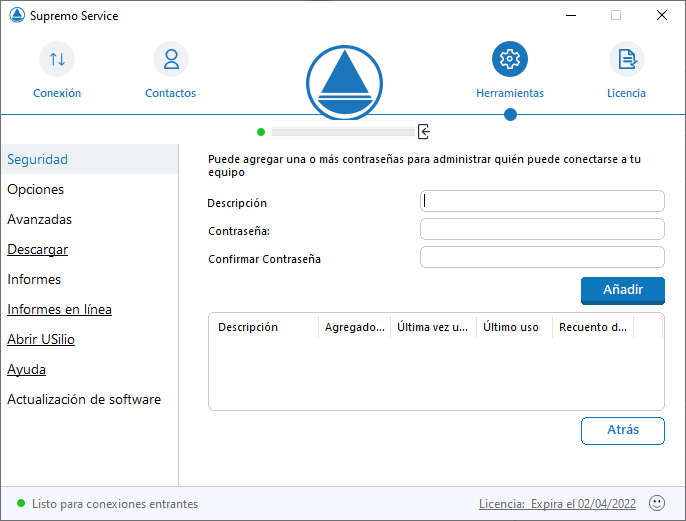
Task: Open the Ayuda link
Action: click(x=26, y=370)
